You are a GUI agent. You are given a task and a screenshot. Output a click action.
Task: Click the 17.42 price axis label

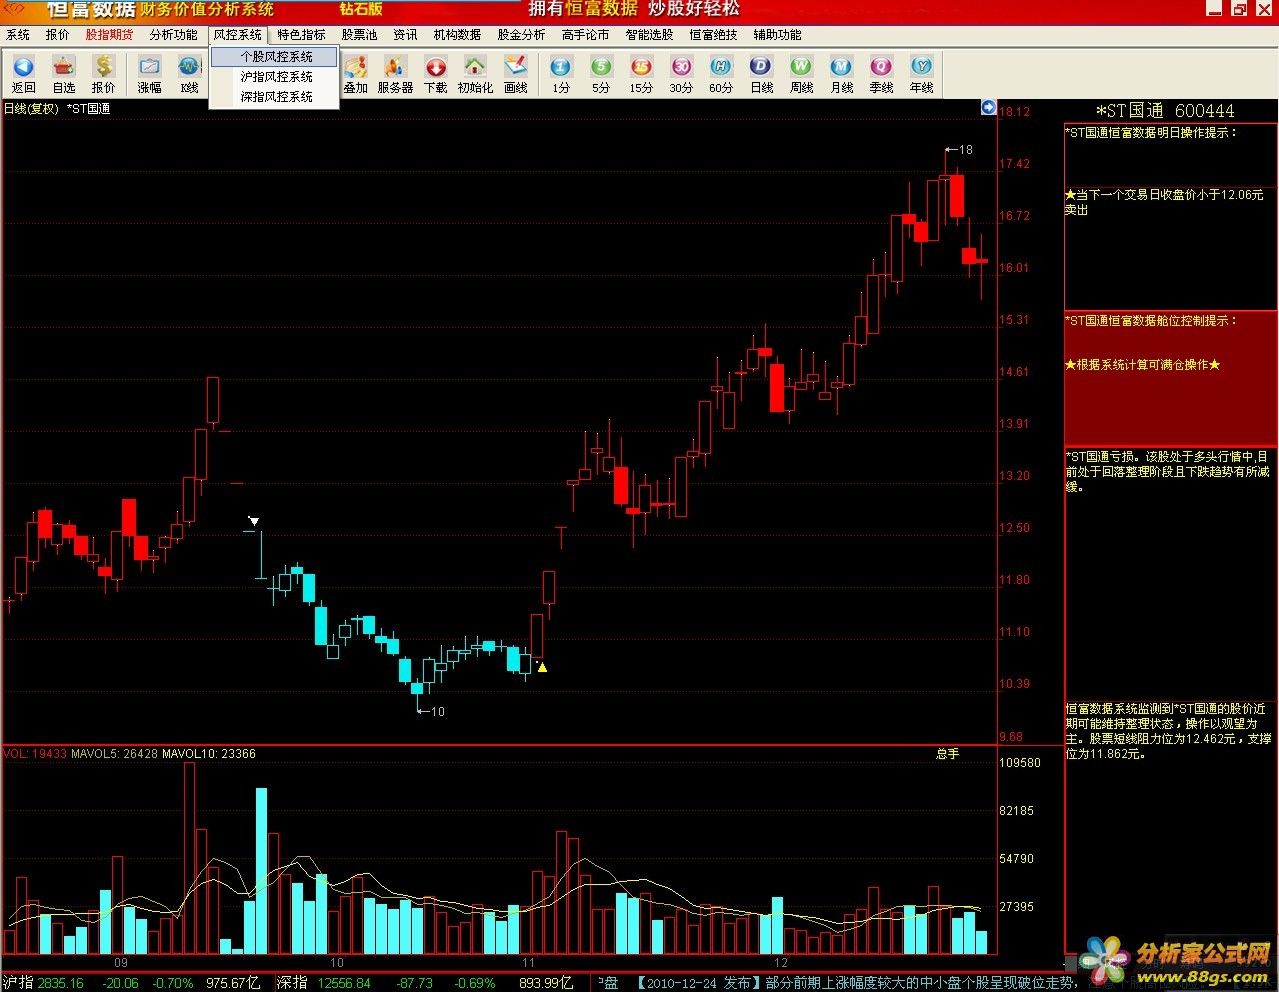point(1014,164)
